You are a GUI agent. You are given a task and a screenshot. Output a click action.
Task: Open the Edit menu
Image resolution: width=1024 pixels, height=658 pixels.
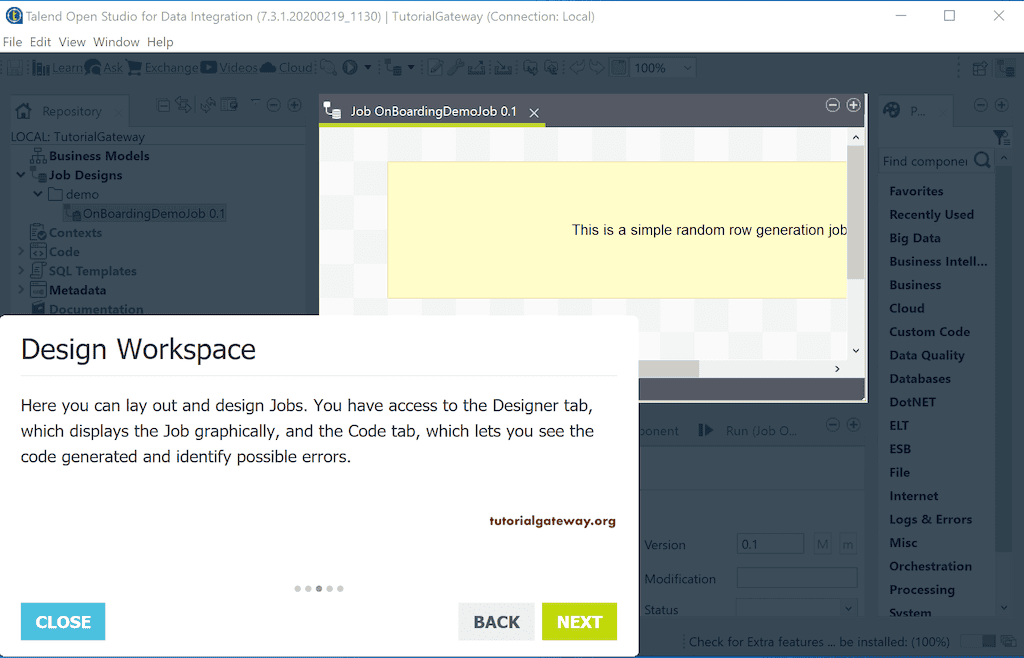point(40,42)
